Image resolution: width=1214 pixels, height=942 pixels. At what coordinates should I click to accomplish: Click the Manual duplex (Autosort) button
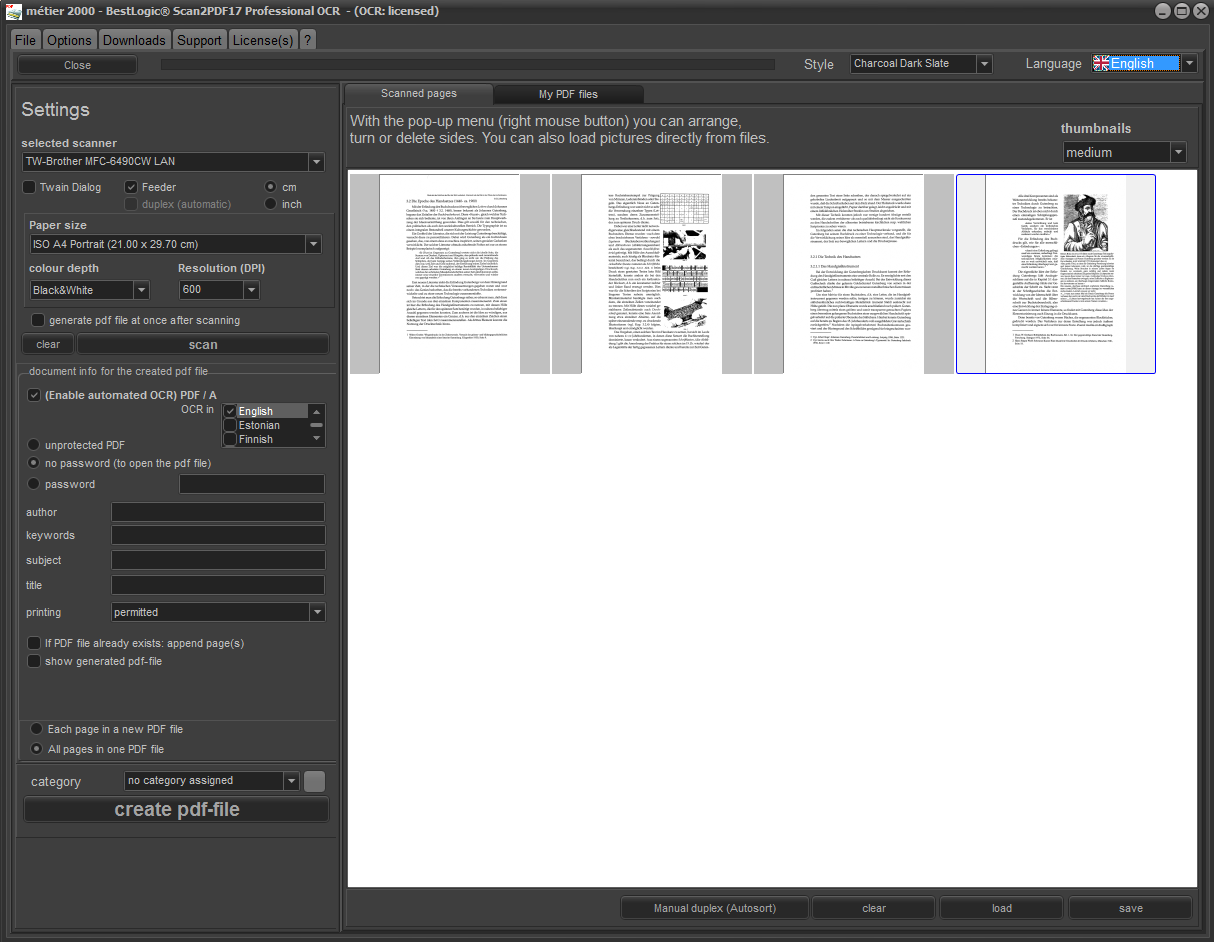[715, 908]
